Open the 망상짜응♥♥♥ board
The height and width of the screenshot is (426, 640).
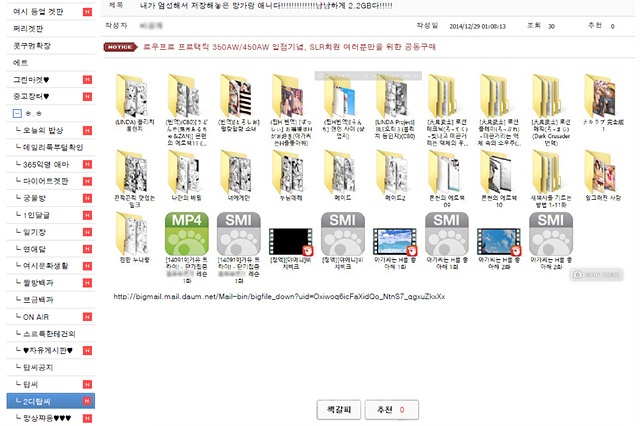pos(47,418)
